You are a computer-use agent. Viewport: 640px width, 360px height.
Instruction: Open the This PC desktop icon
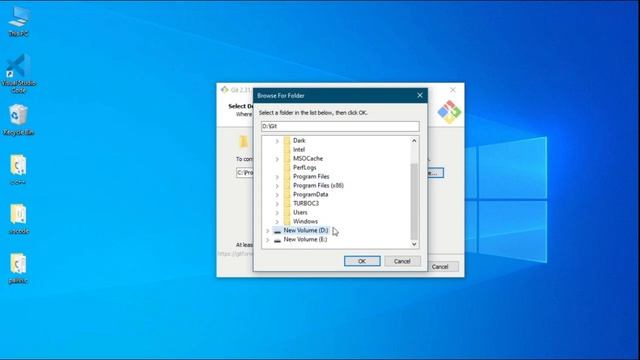point(19,21)
